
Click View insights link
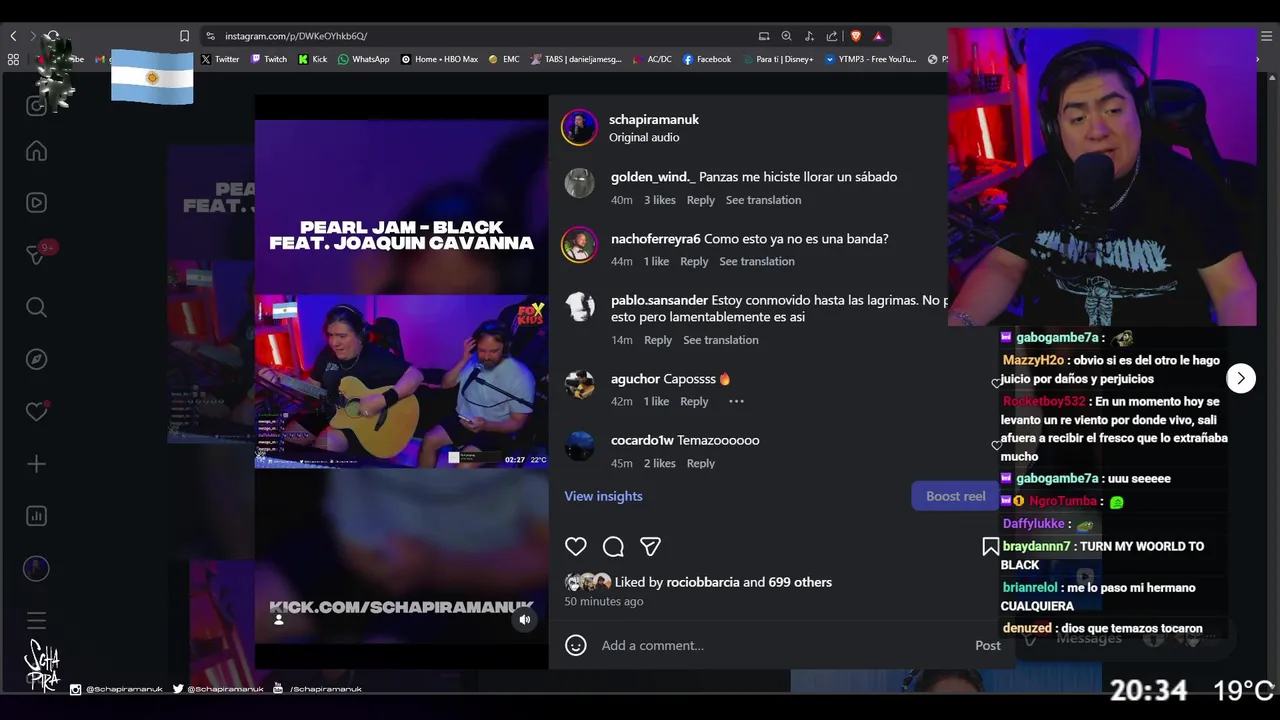click(603, 496)
